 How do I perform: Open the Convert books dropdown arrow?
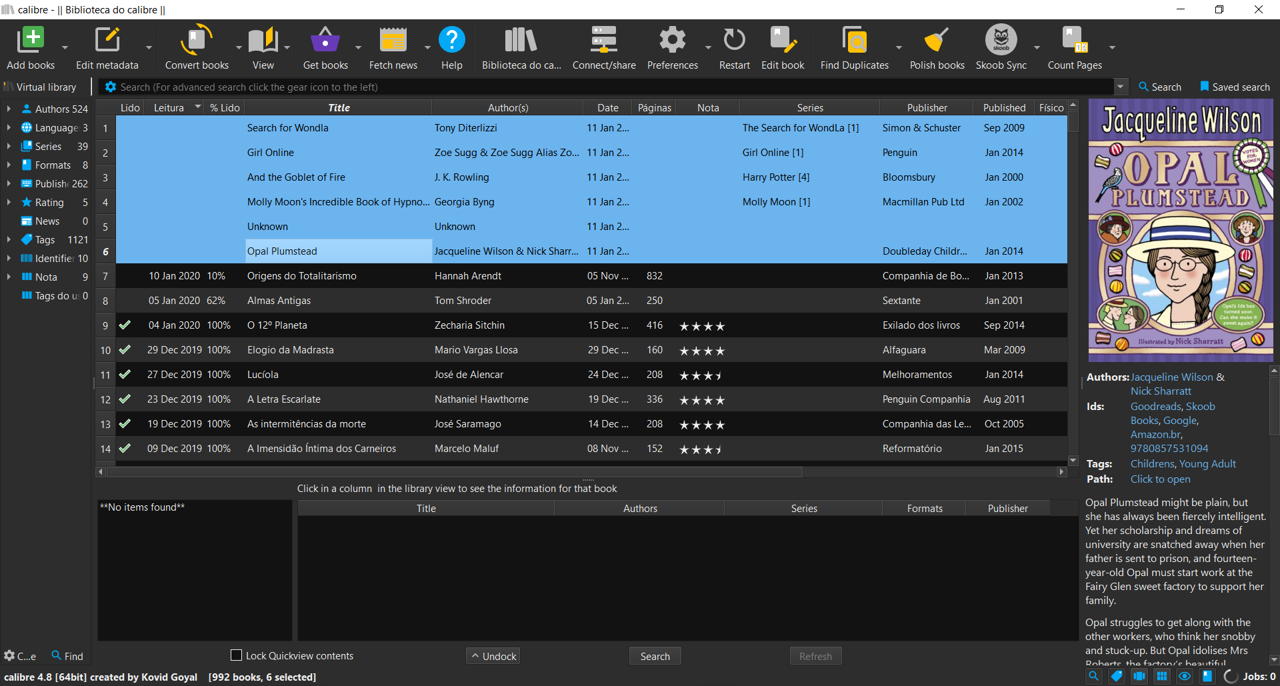[x=238, y=47]
